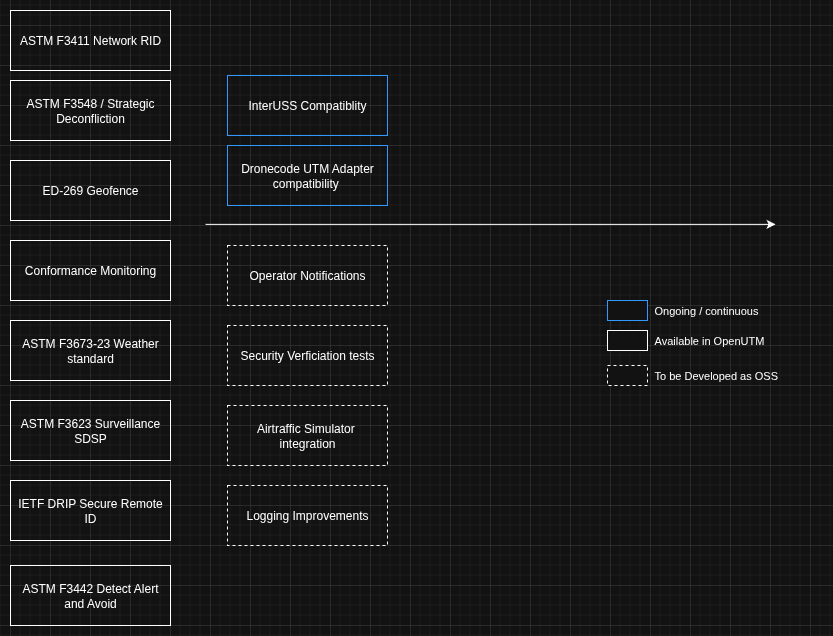Click the Security Verficiation tests box
833x636 pixels.
[x=307, y=355]
